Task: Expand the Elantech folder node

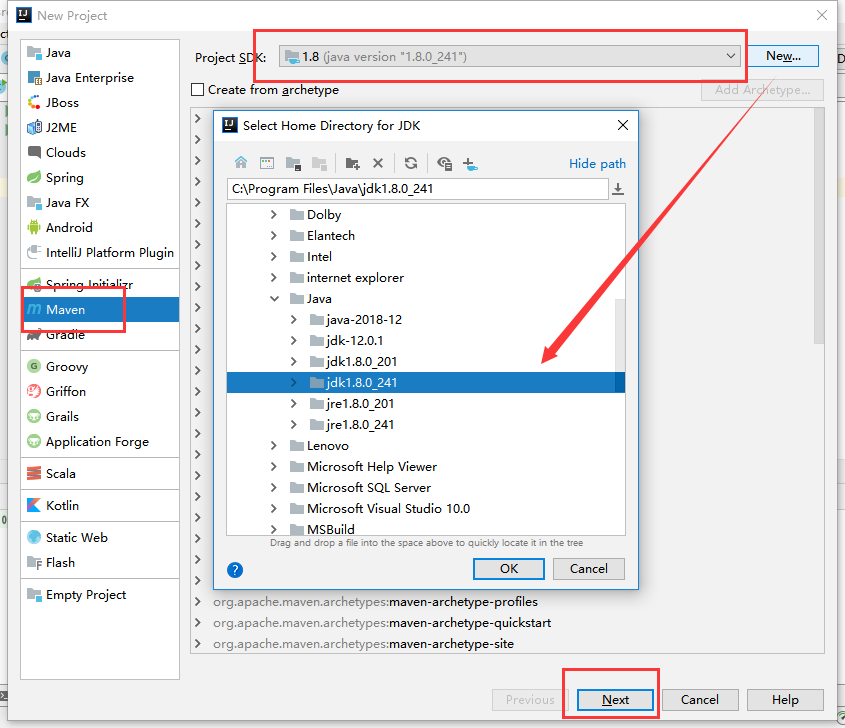Action: point(274,235)
